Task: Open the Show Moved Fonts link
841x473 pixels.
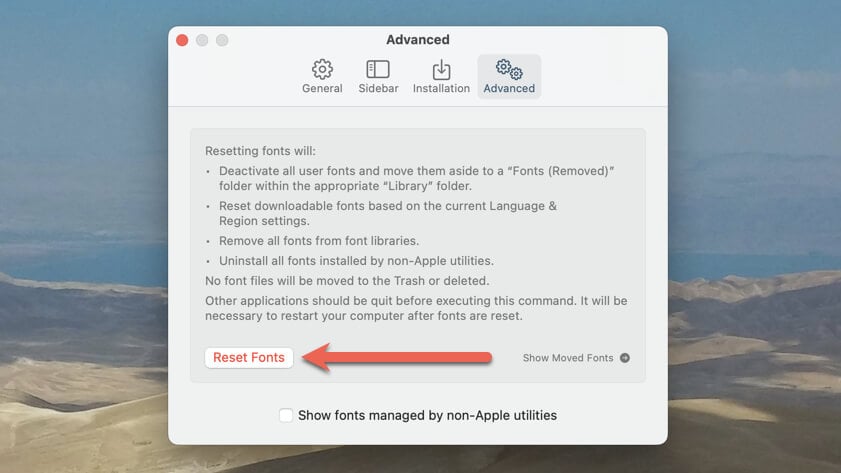Action: pyautogui.click(x=567, y=358)
